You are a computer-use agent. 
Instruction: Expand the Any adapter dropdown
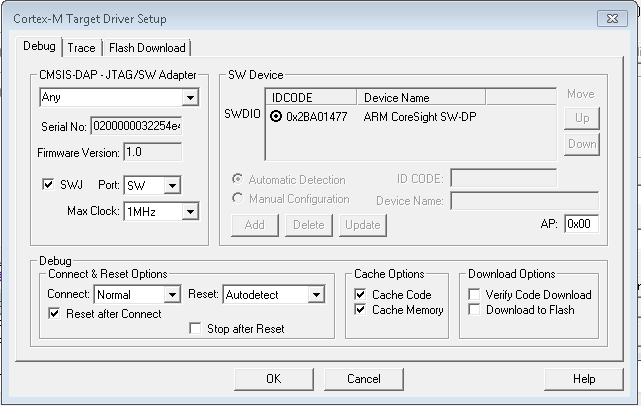pyautogui.click(x=119, y=97)
